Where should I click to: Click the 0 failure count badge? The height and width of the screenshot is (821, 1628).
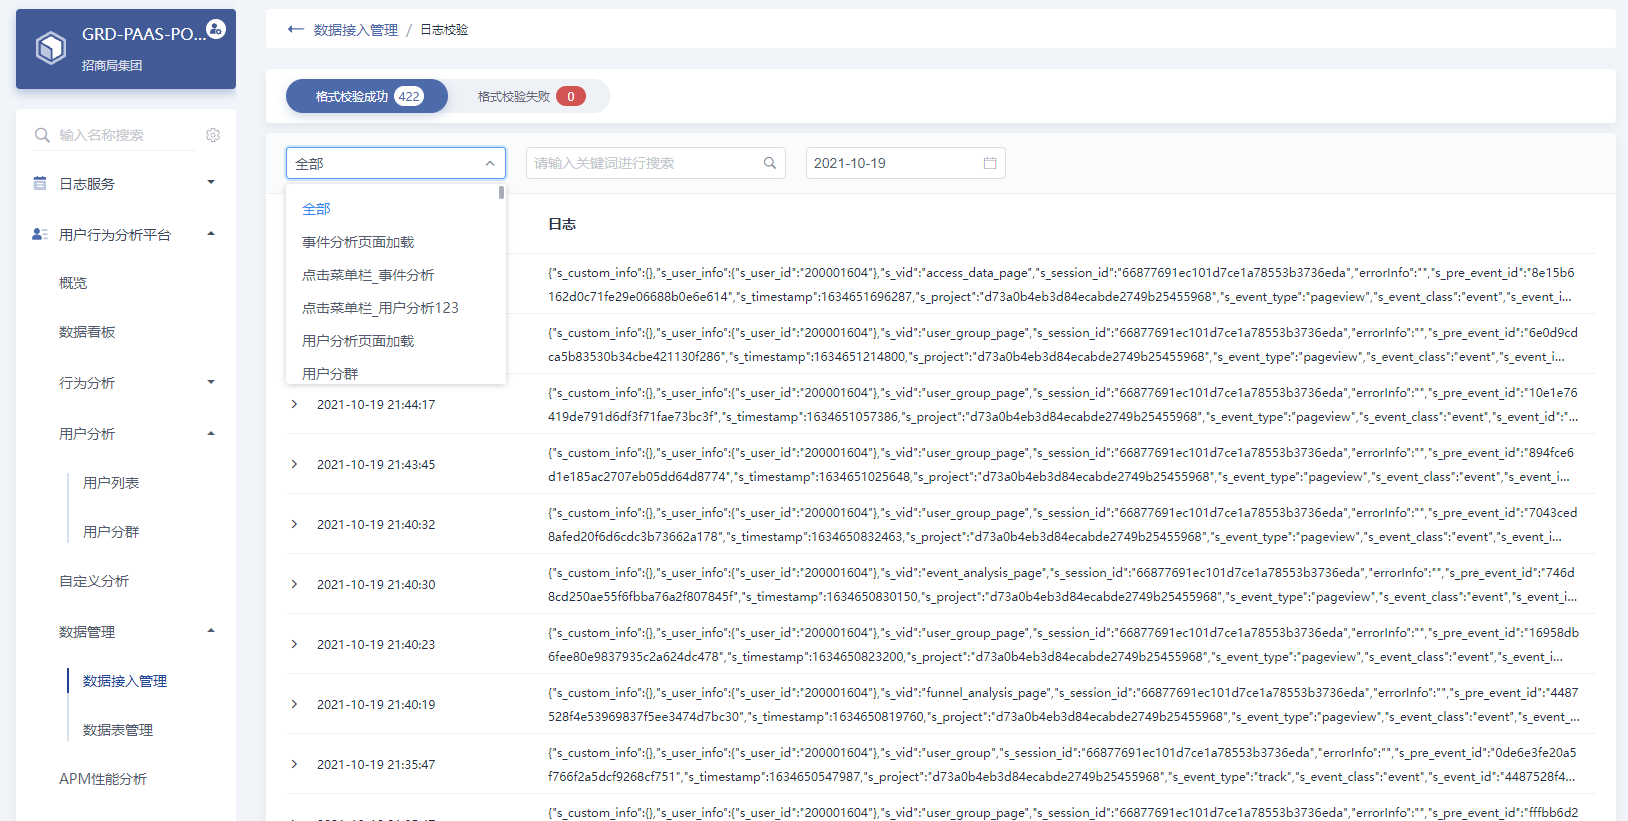571,96
